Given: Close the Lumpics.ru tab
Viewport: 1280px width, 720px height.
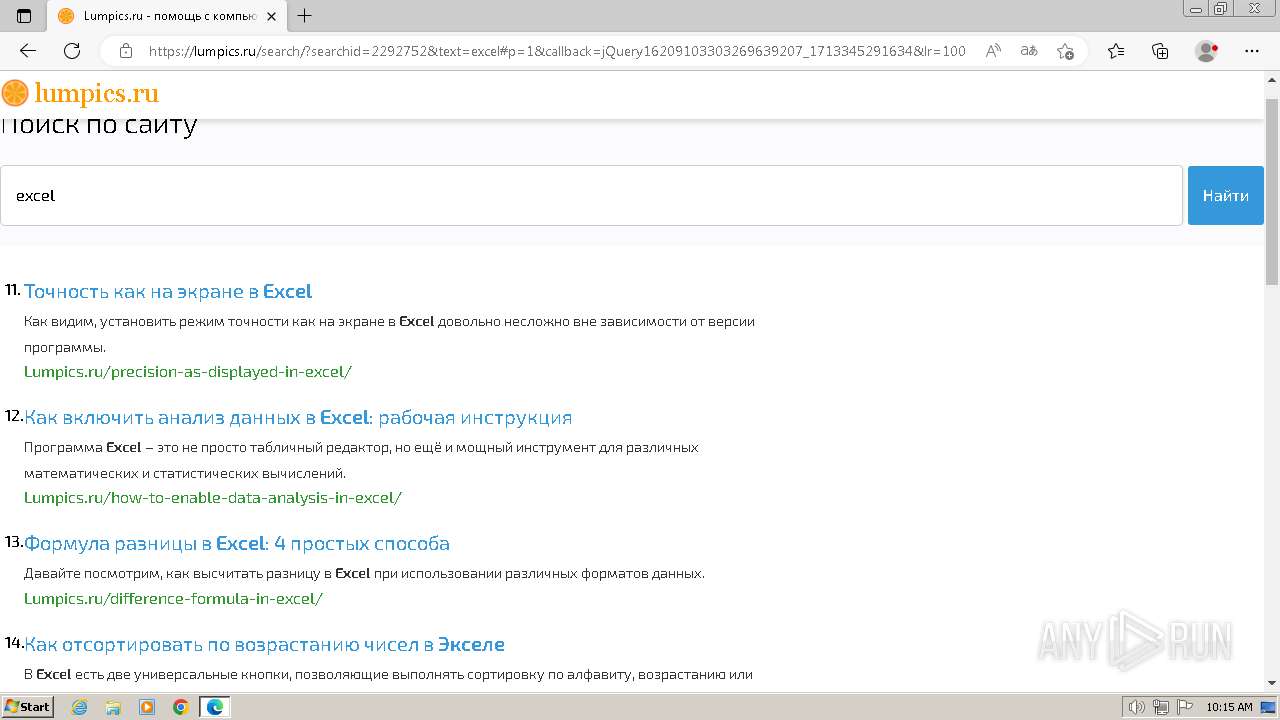Looking at the screenshot, I should tap(271, 16).
